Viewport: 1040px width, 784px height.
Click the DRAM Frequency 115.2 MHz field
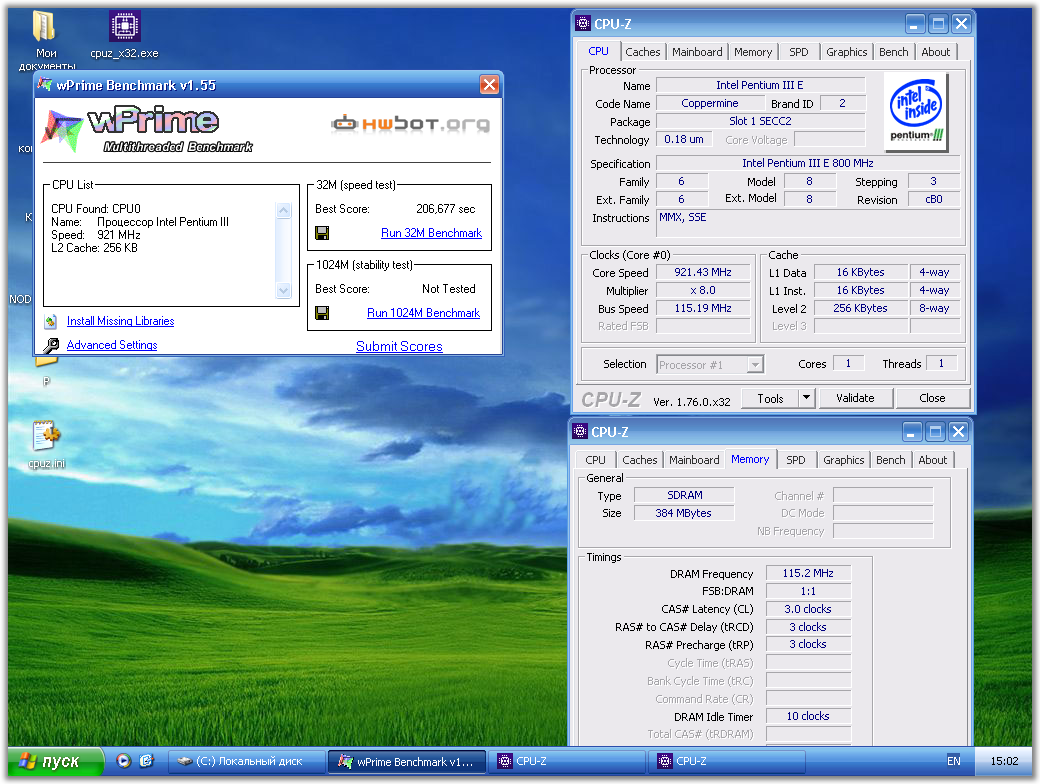[808, 573]
